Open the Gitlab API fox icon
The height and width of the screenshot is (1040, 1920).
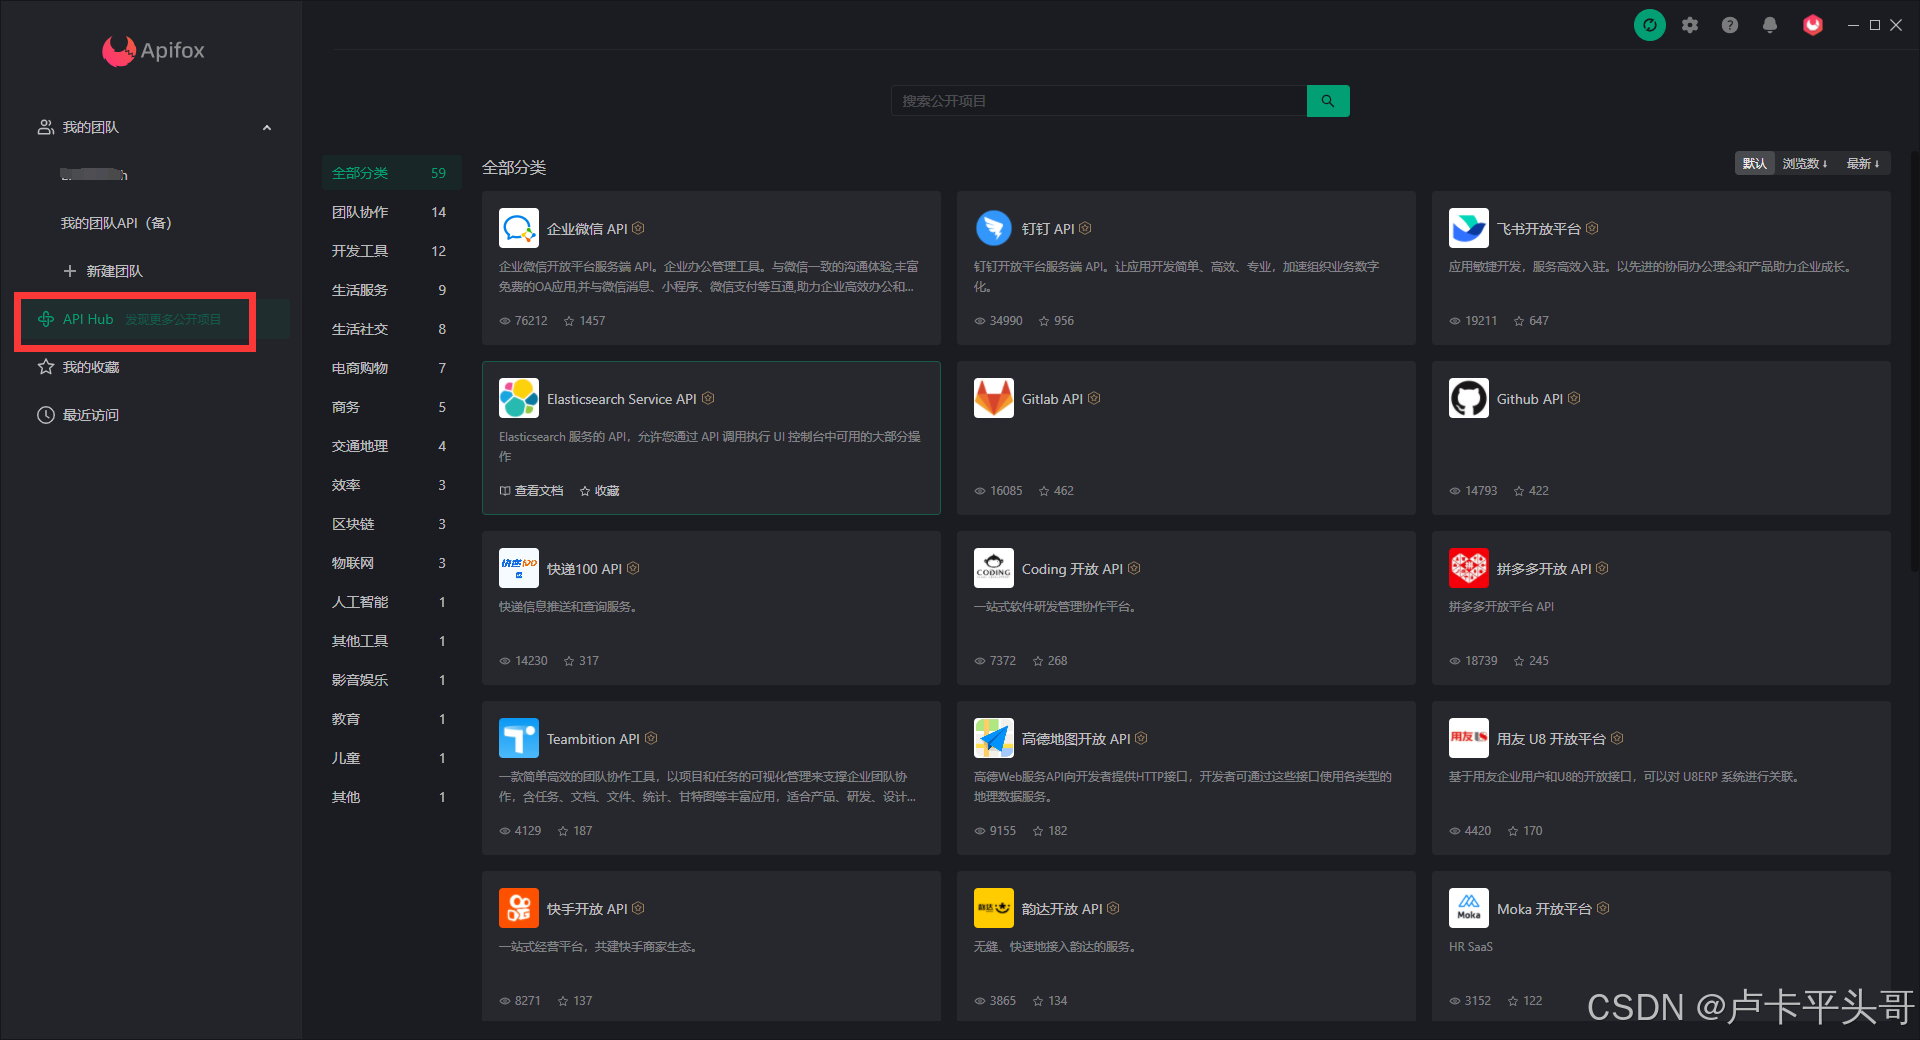pos(994,398)
